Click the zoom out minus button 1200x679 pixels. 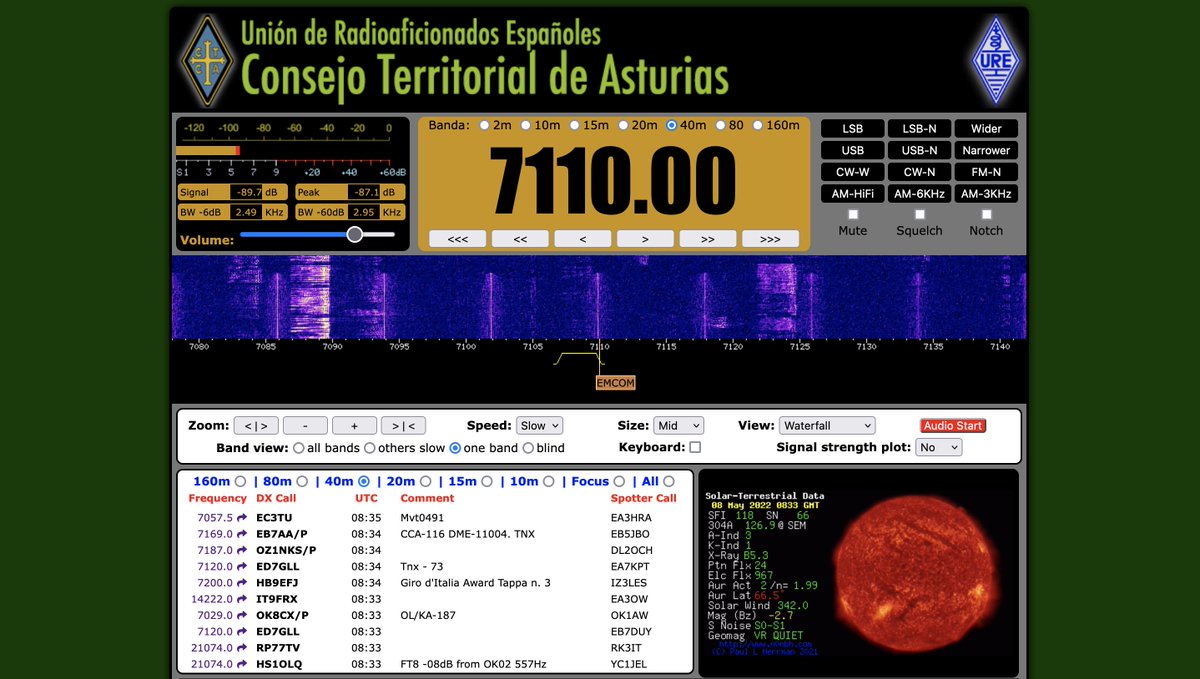(305, 425)
